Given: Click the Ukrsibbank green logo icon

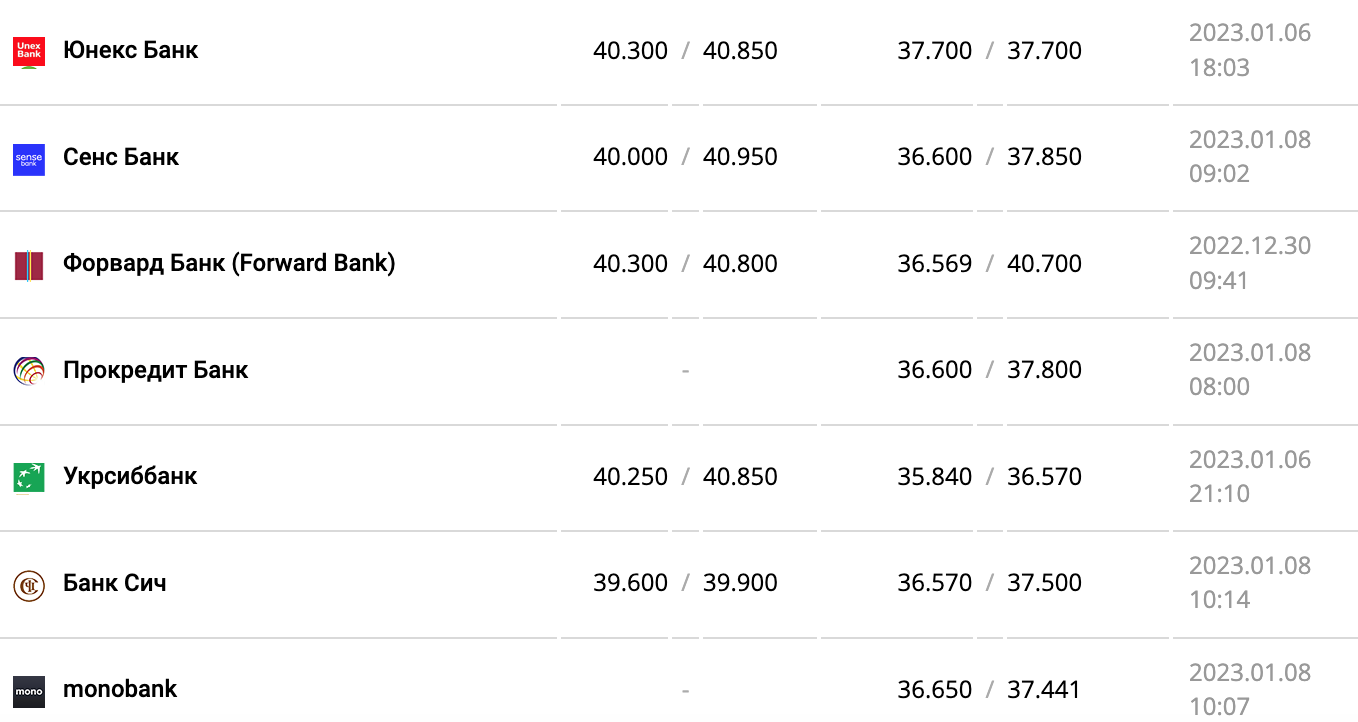Looking at the screenshot, I should pos(29,478).
